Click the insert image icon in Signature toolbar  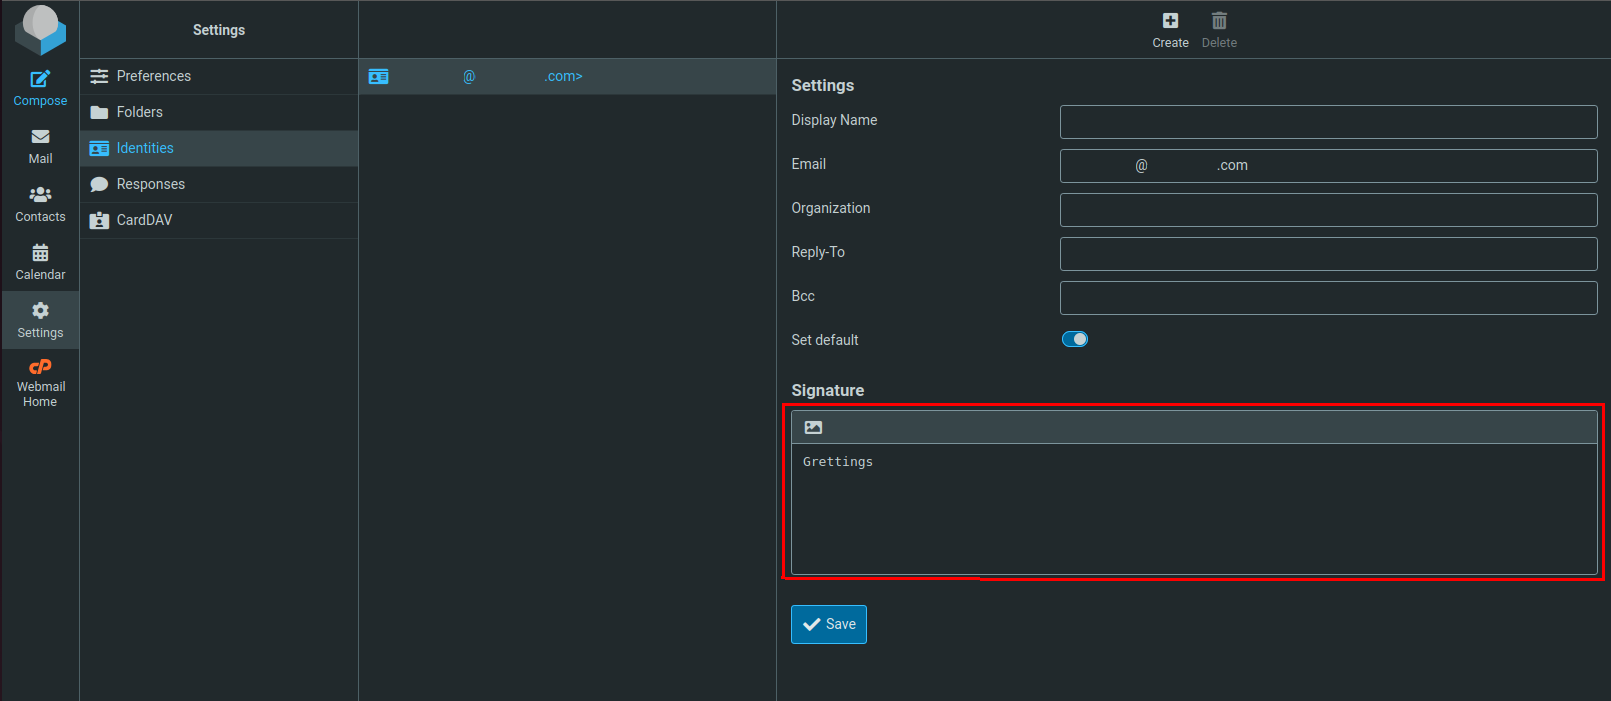[813, 427]
